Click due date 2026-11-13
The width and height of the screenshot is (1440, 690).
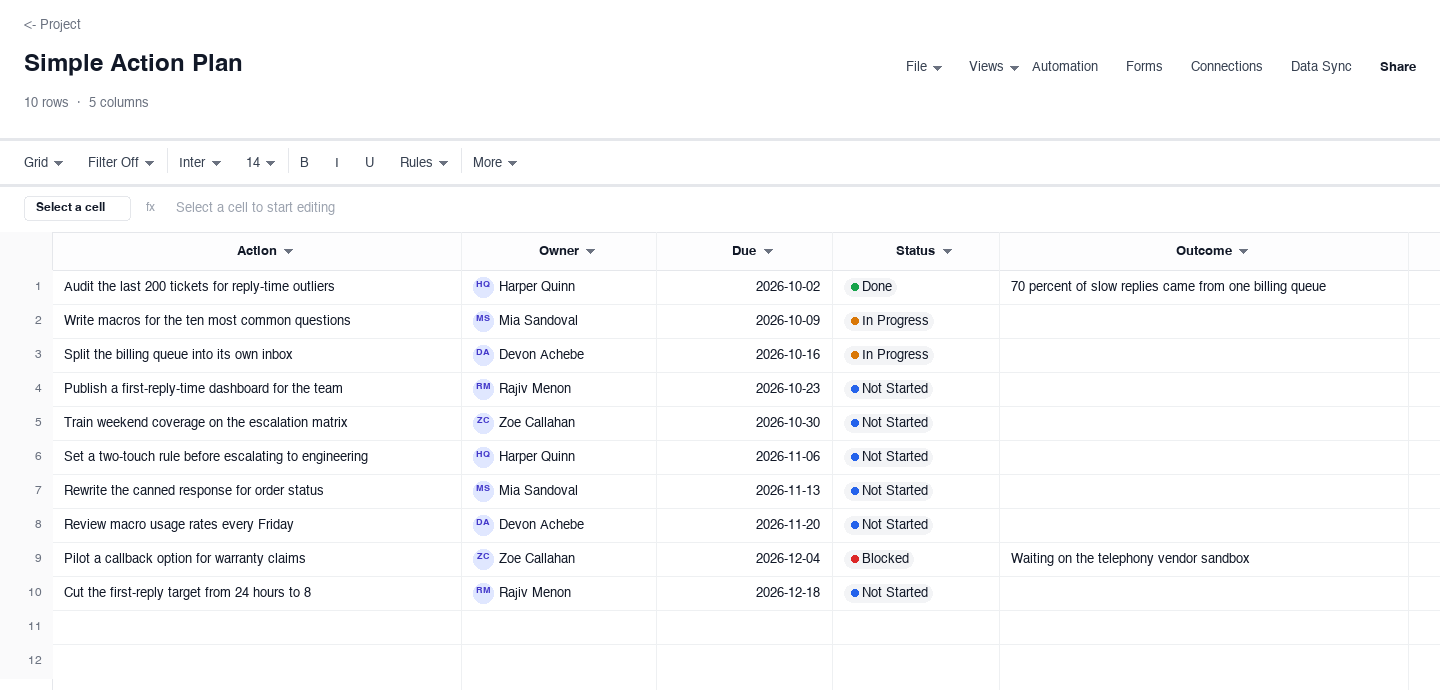[745, 491]
